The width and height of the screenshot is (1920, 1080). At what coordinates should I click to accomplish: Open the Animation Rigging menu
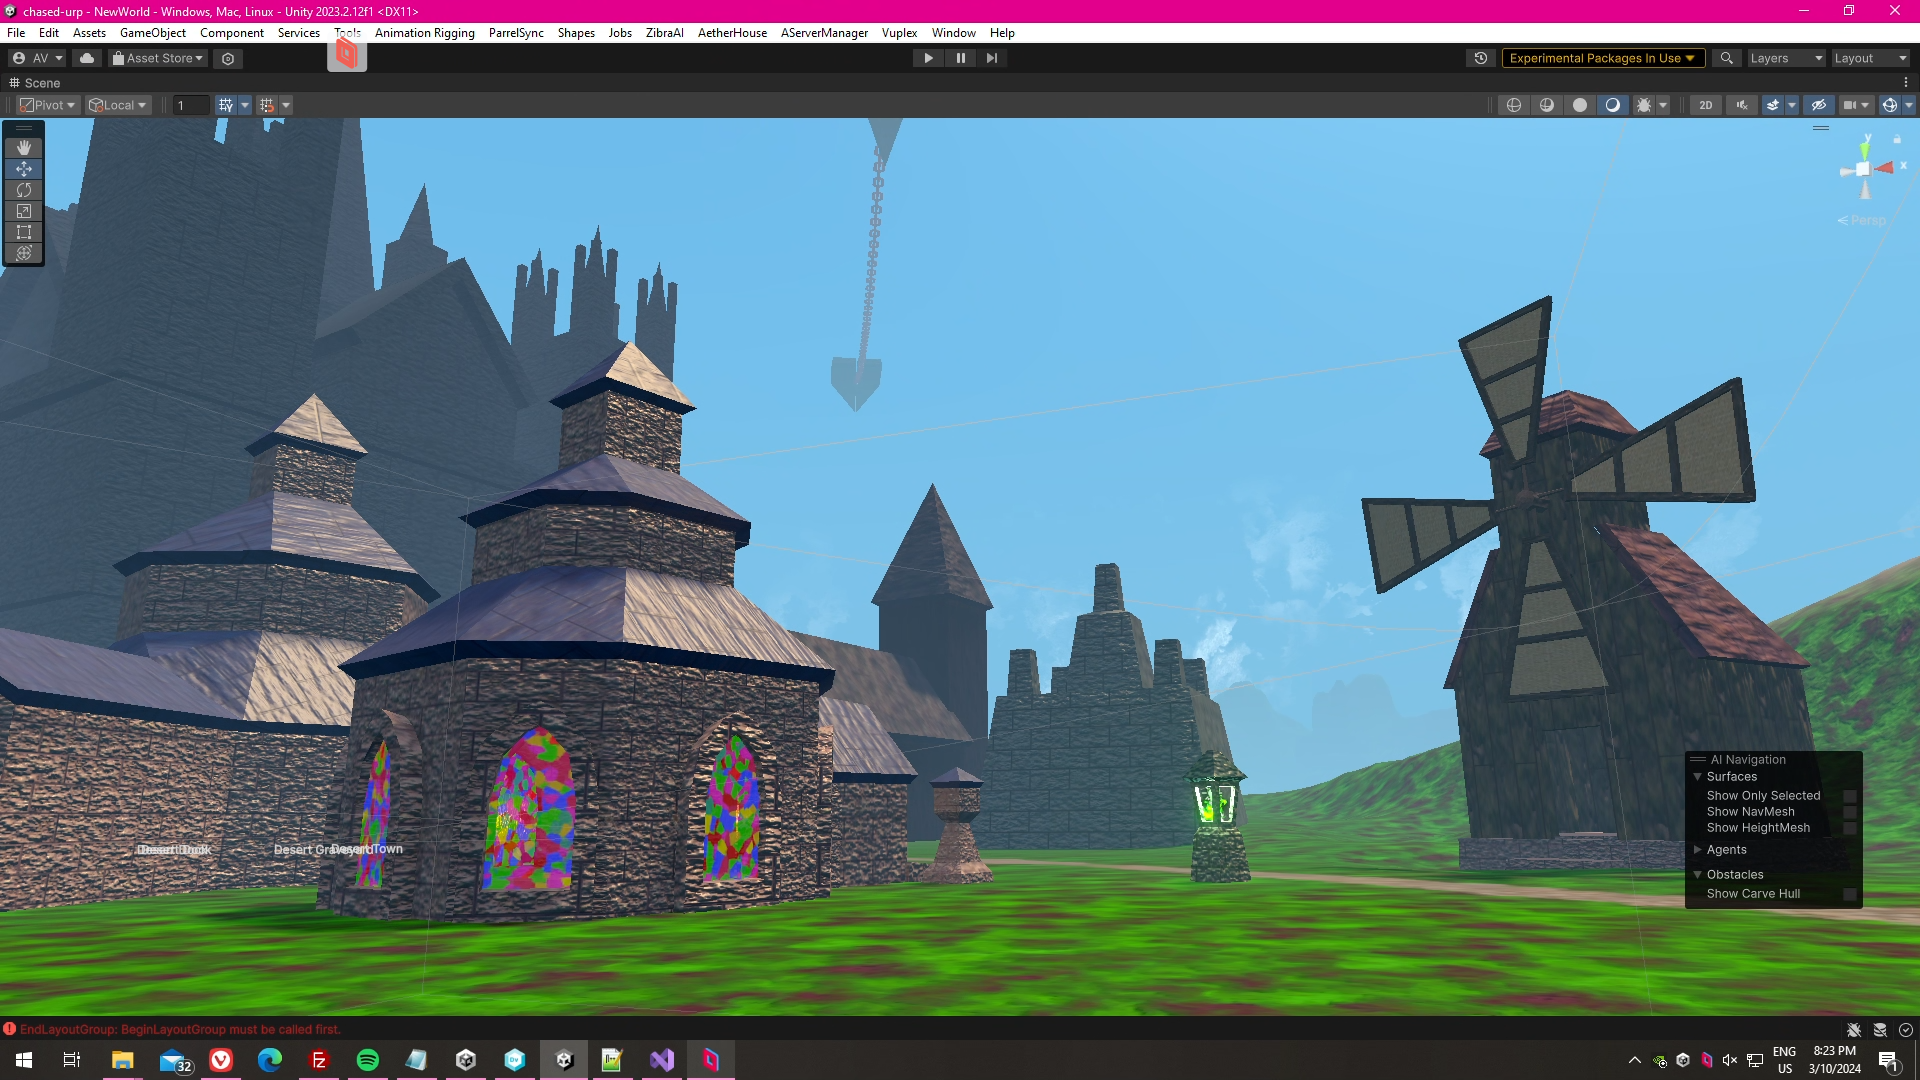(424, 33)
